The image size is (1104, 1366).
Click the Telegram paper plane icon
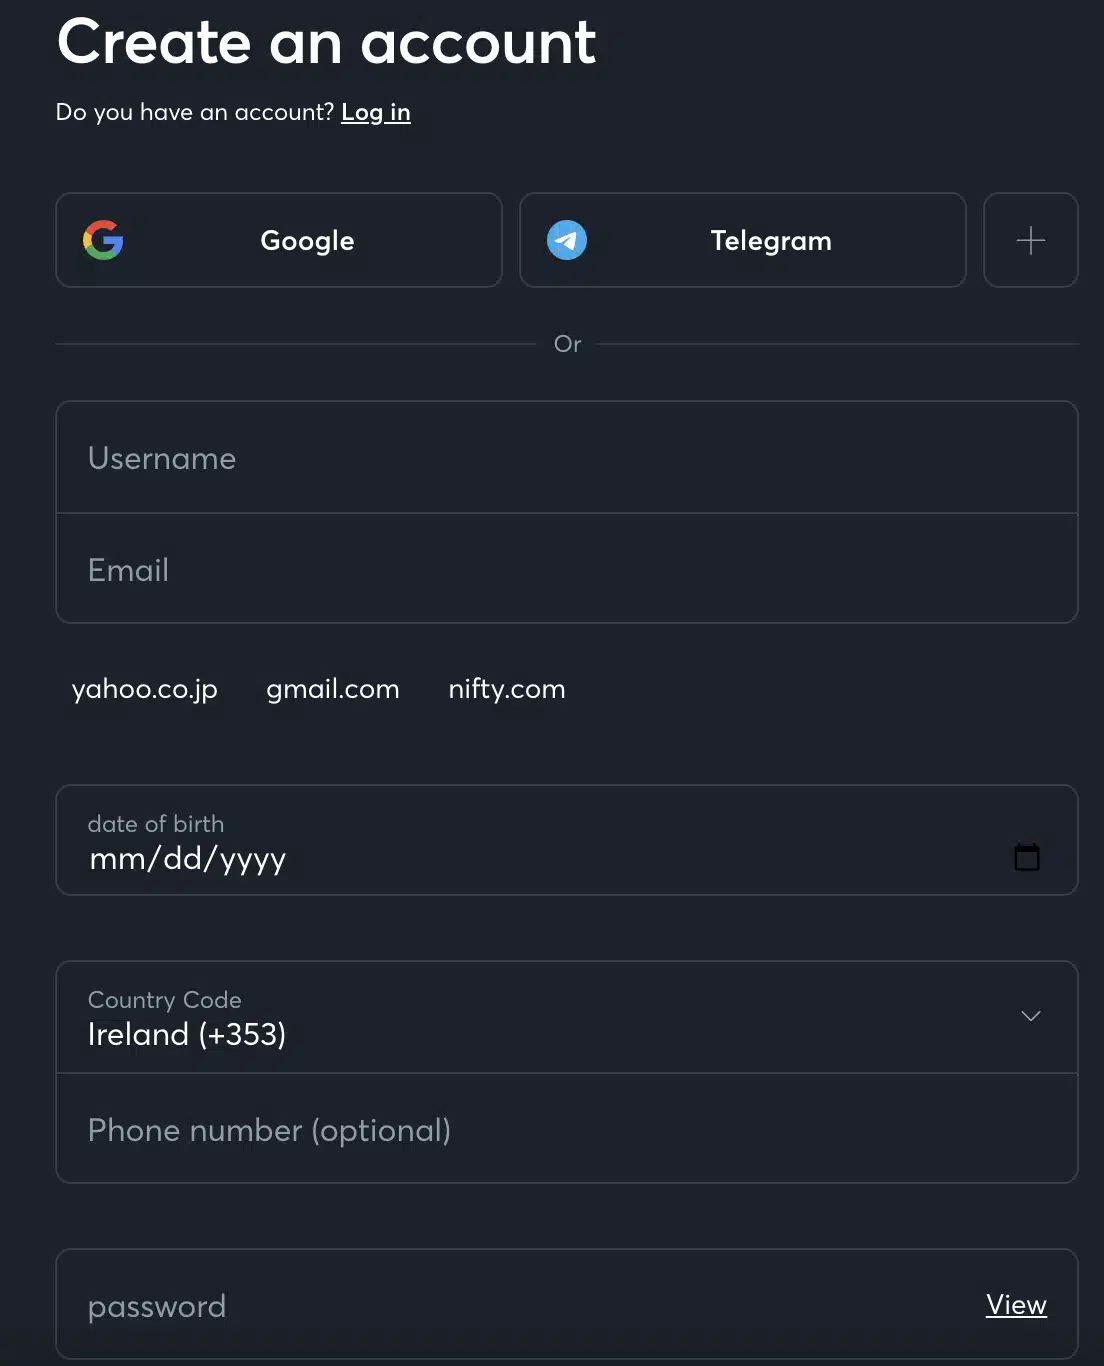567,240
